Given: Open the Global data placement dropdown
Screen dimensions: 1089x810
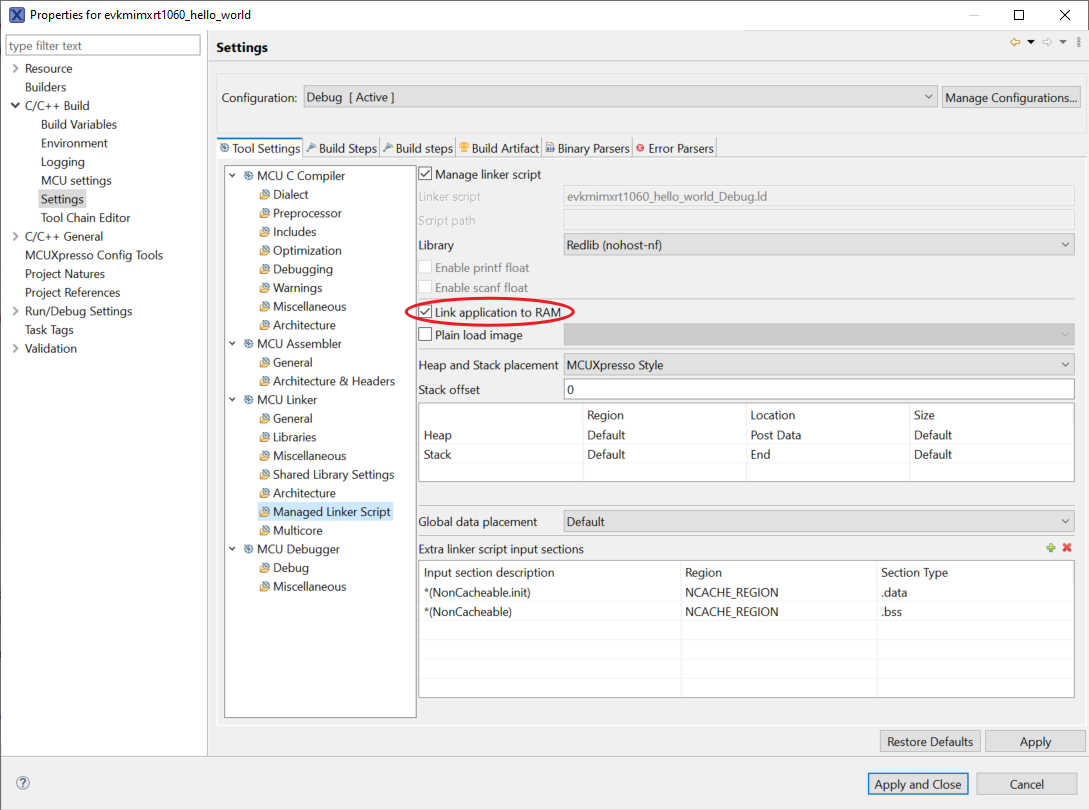Looking at the screenshot, I should click(818, 521).
